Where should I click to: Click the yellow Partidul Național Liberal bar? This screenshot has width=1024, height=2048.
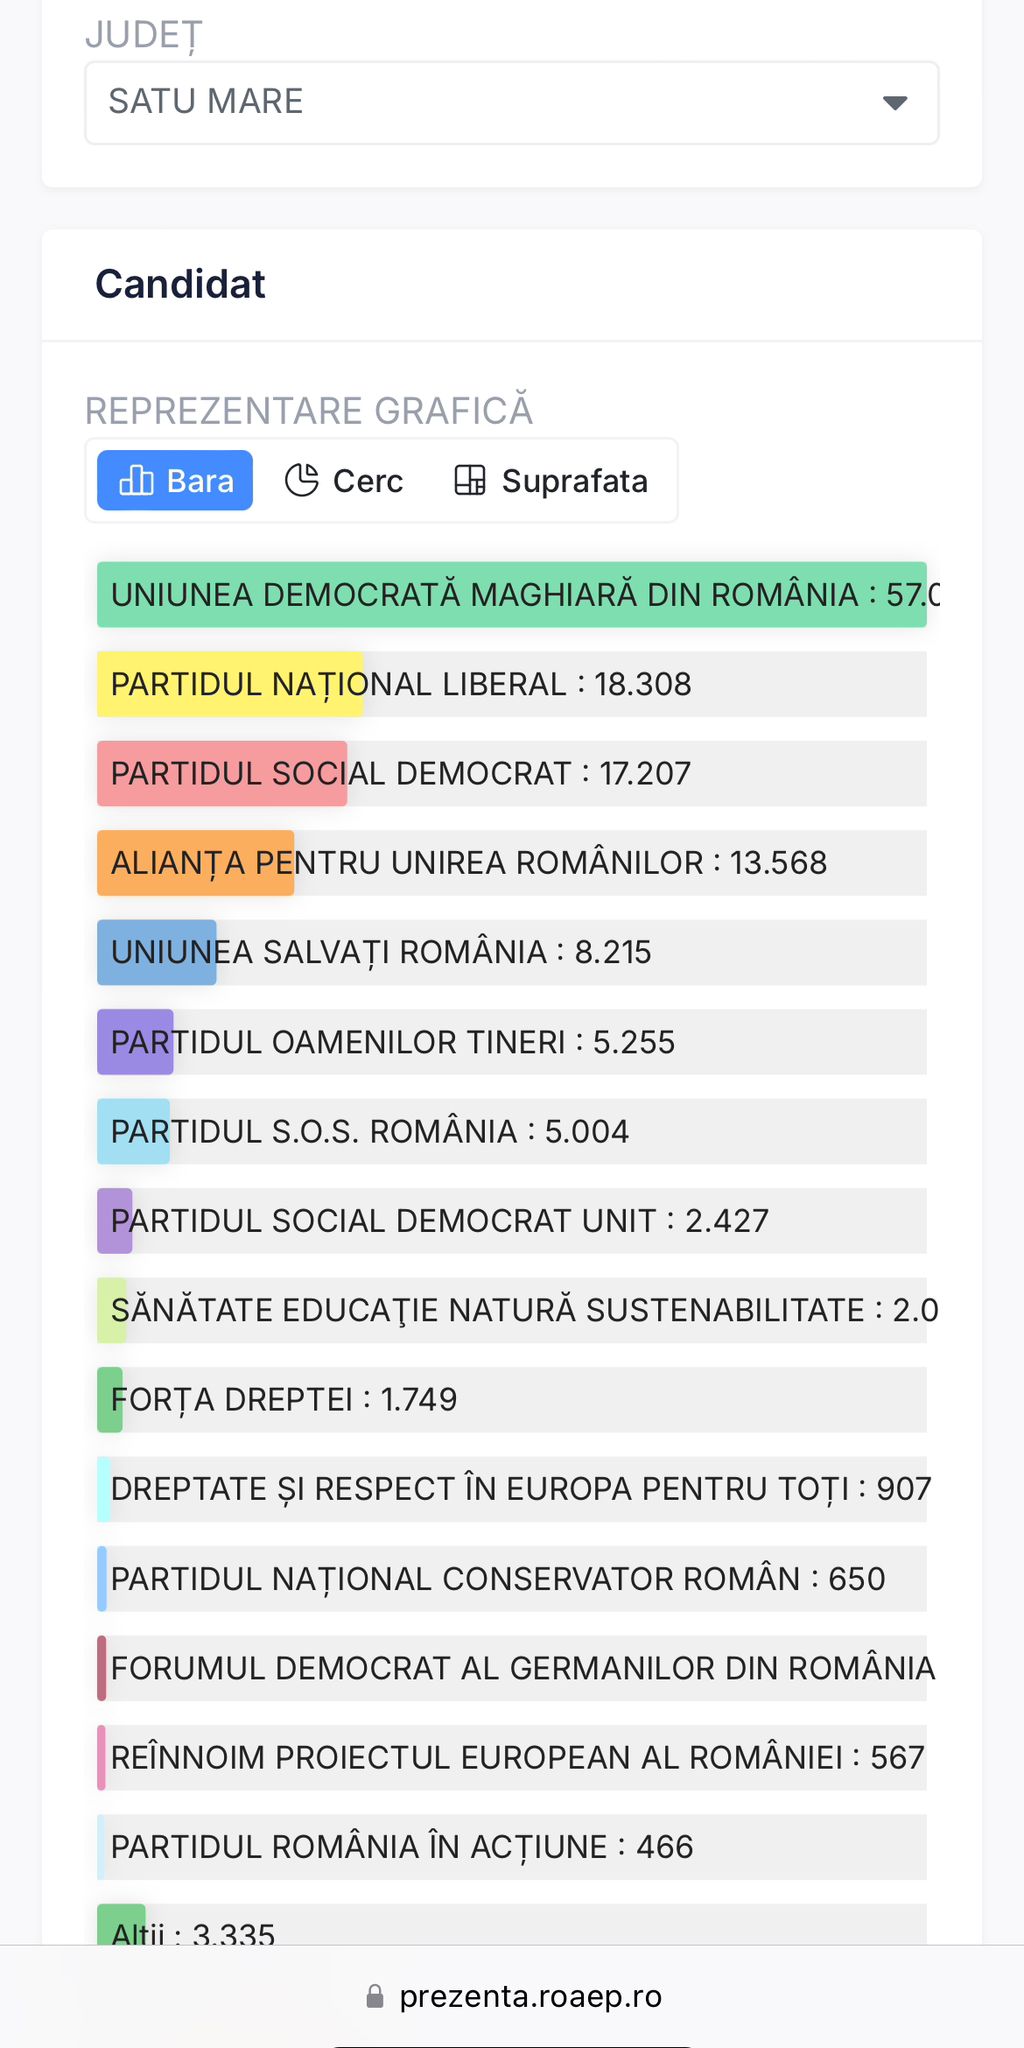pos(230,685)
